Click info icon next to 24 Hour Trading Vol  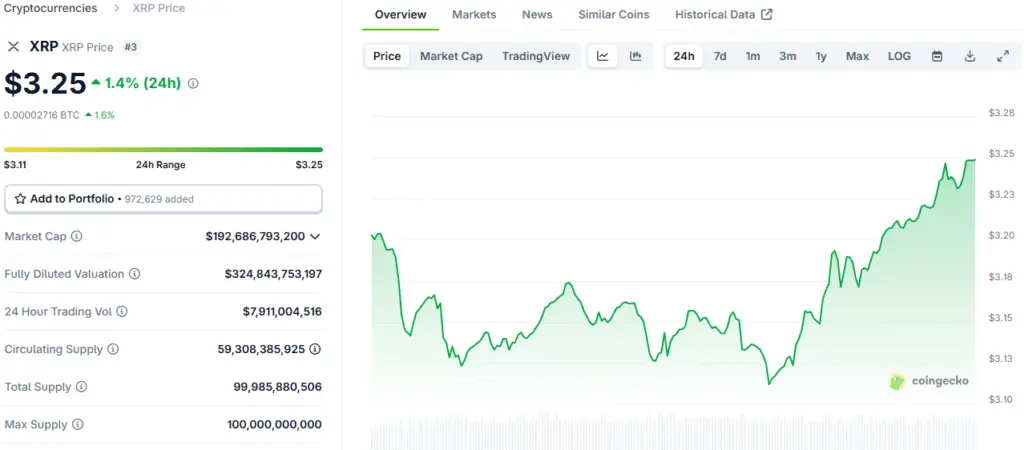[122, 312]
